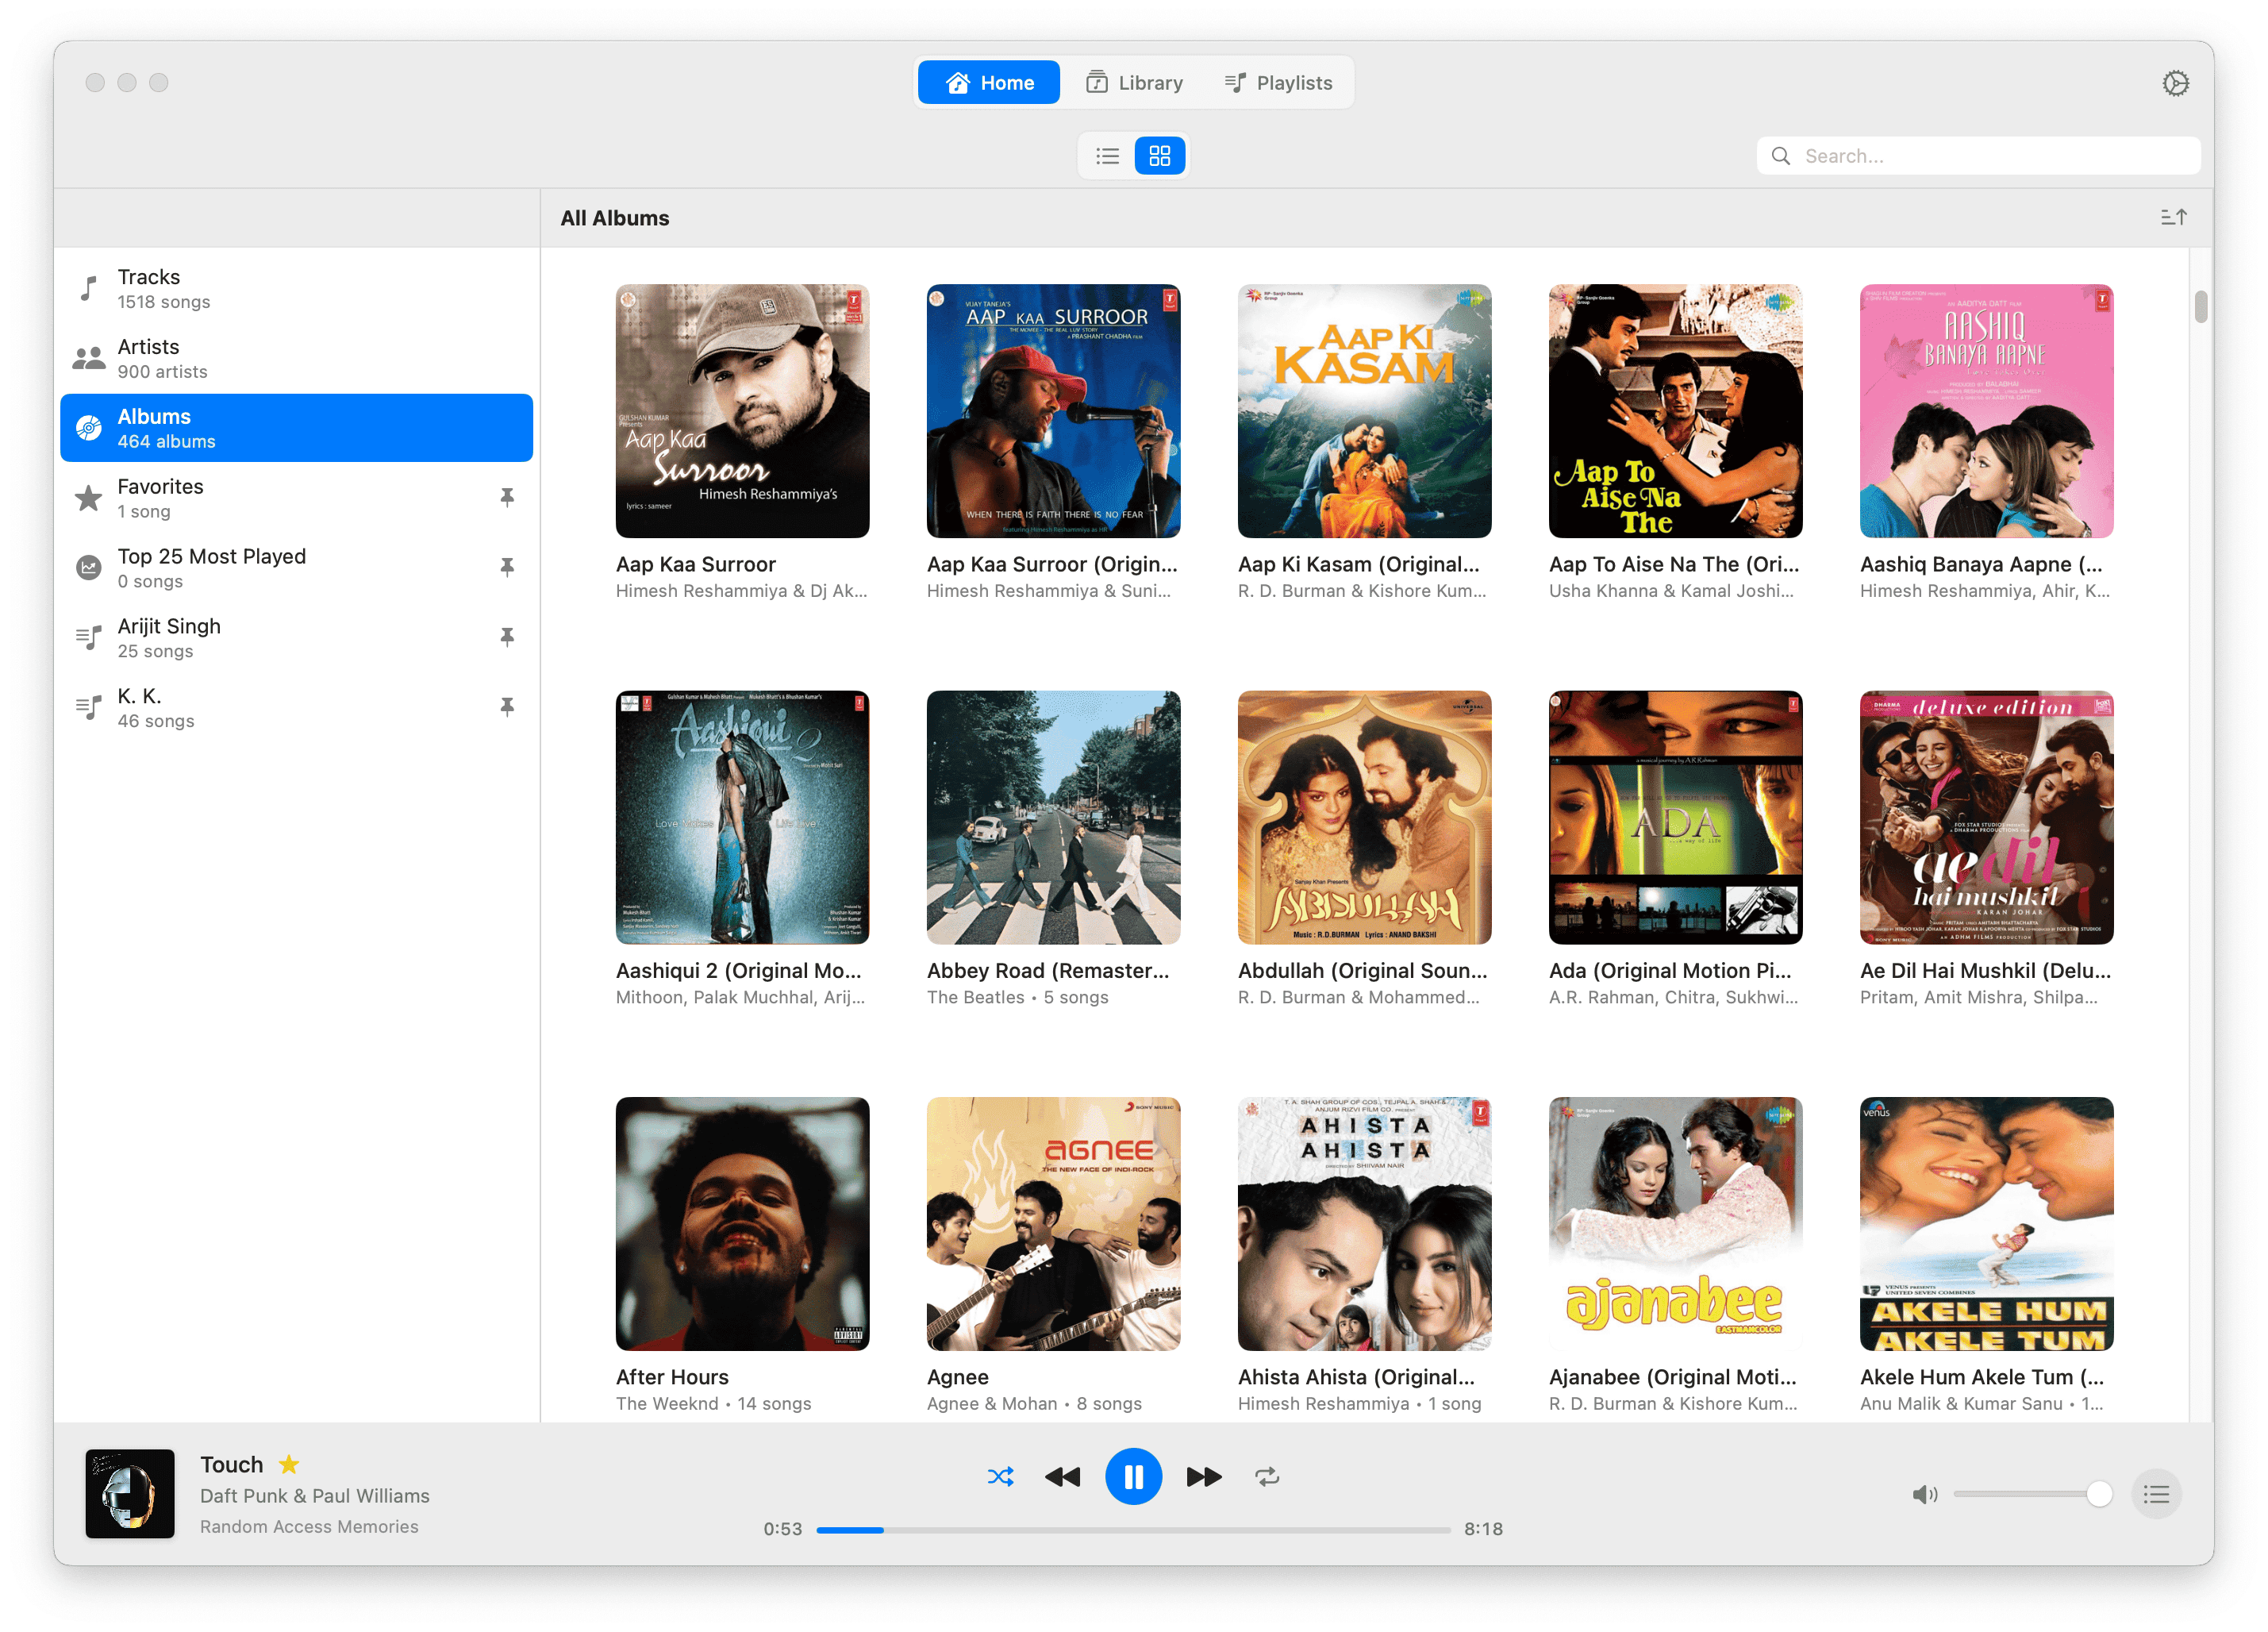Select Artists in the sidebar
The width and height of the screenshot is (2268, 1632).
296,358
